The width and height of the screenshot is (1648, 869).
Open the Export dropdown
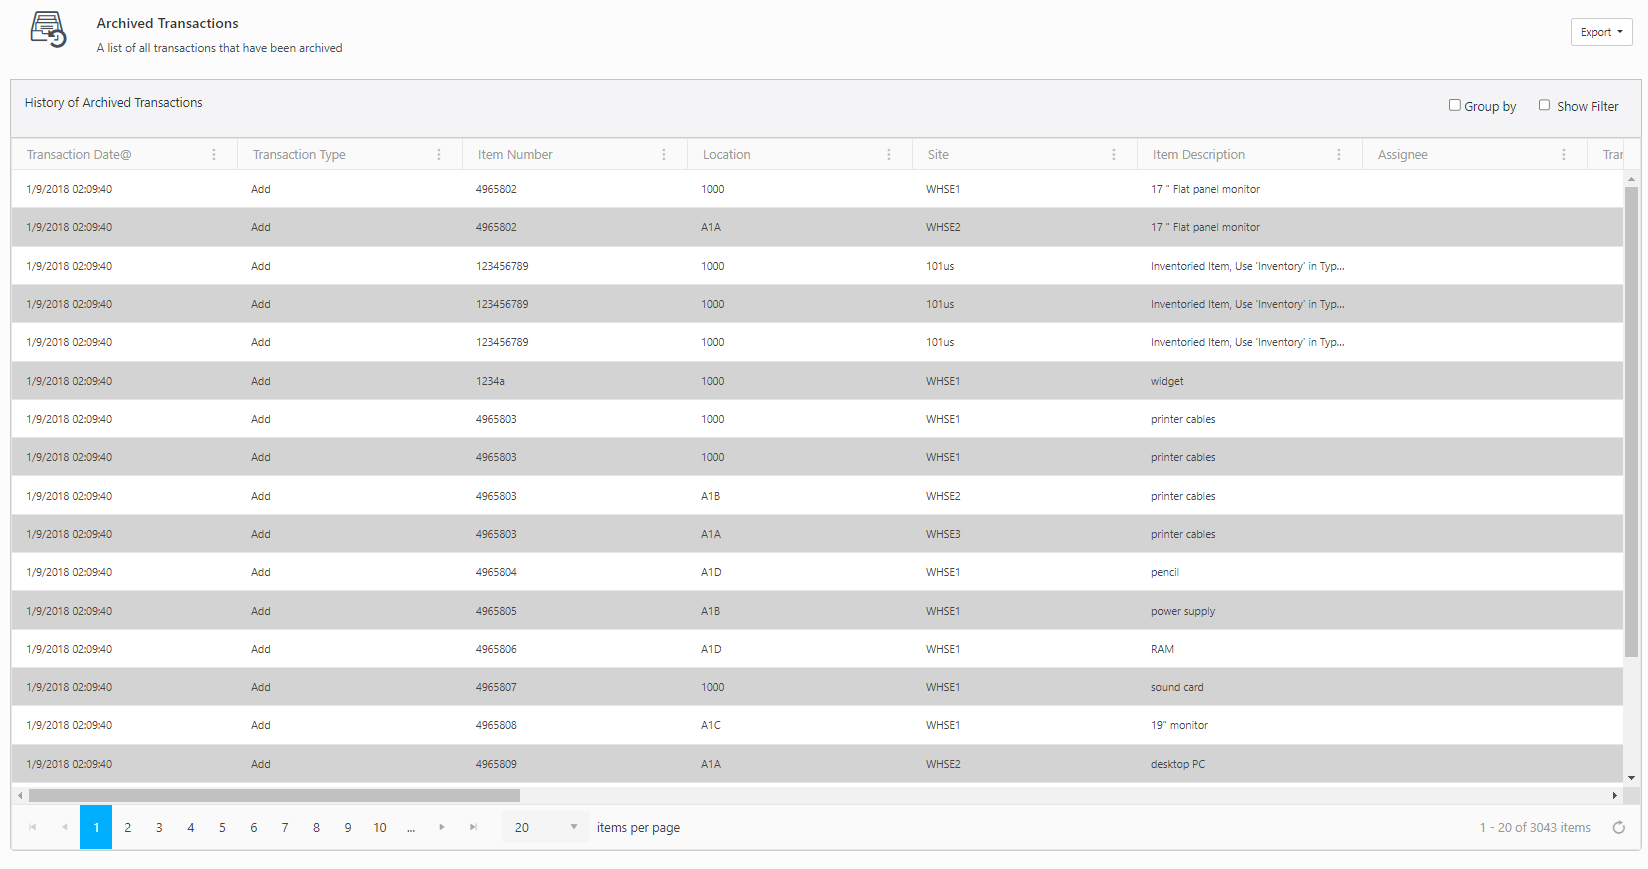tap(1601, 32)
